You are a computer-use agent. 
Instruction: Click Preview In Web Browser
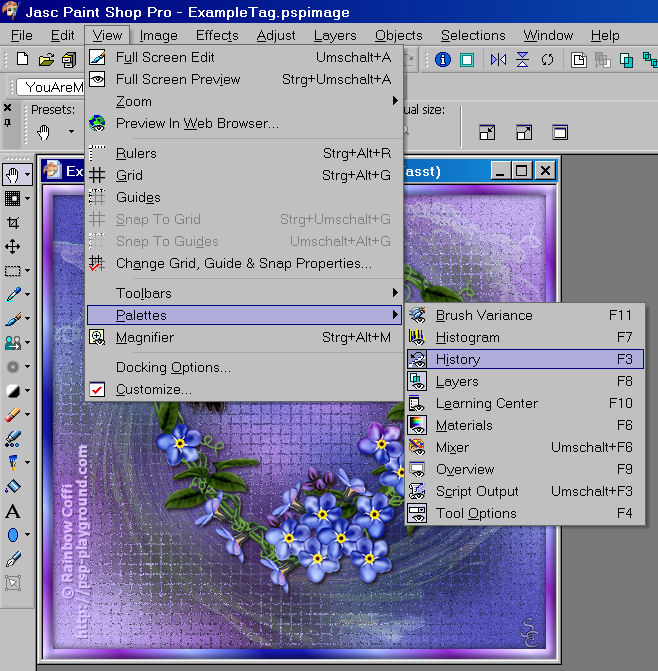click(244, 123)
